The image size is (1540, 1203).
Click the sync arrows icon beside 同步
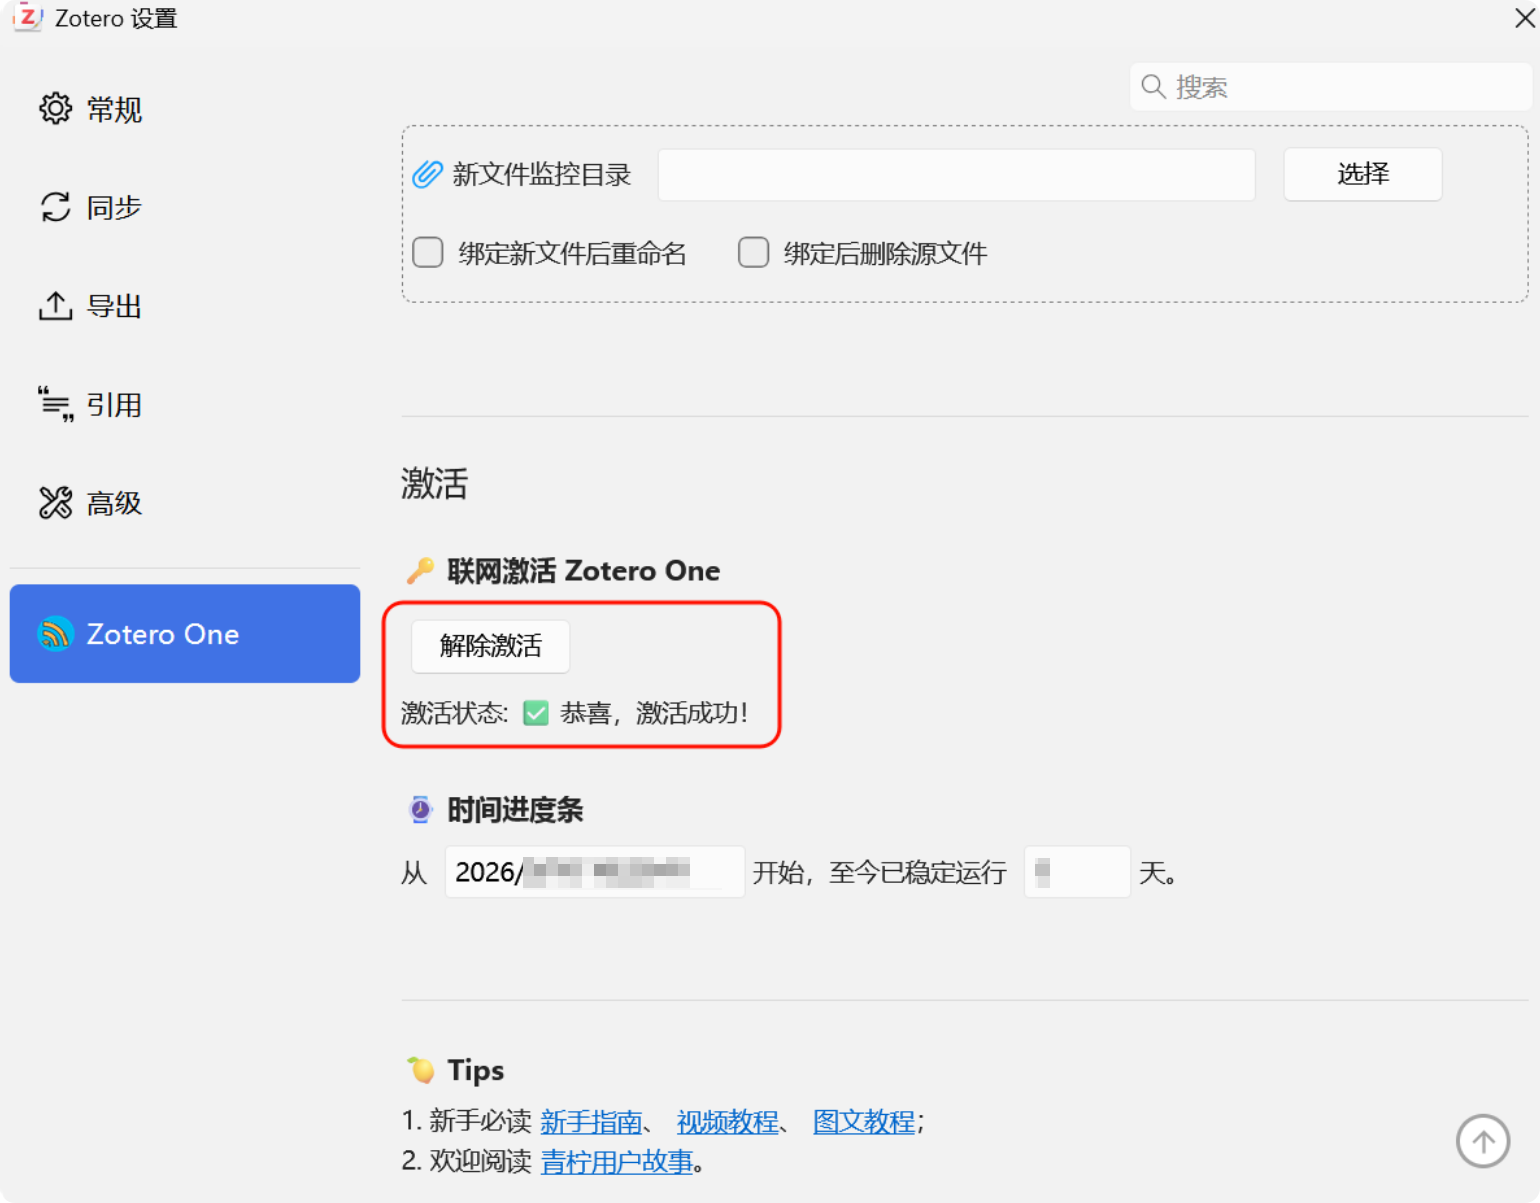[x=56, y=207]
